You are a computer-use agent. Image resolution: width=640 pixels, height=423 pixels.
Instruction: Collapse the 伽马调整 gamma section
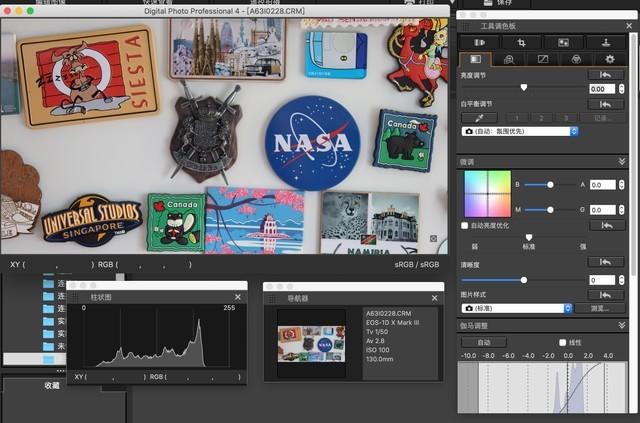[x=622, y=325]
